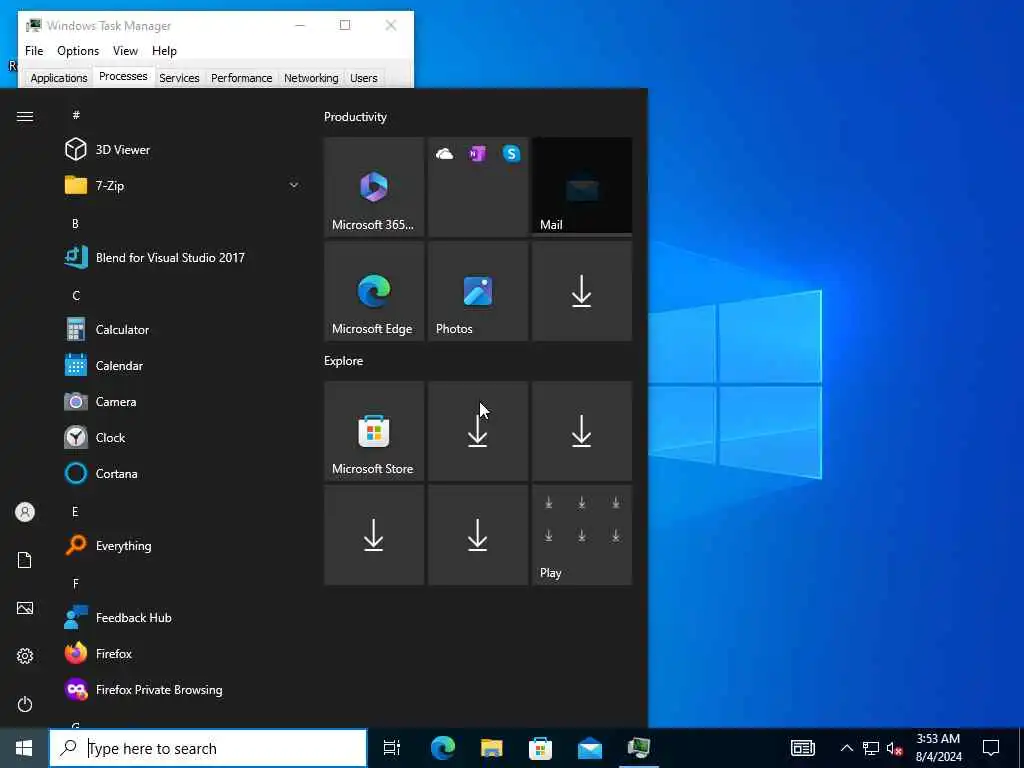Screen dimensions: 1024x768
Task: Open the Calendar app
Action: tap(183, 366)
